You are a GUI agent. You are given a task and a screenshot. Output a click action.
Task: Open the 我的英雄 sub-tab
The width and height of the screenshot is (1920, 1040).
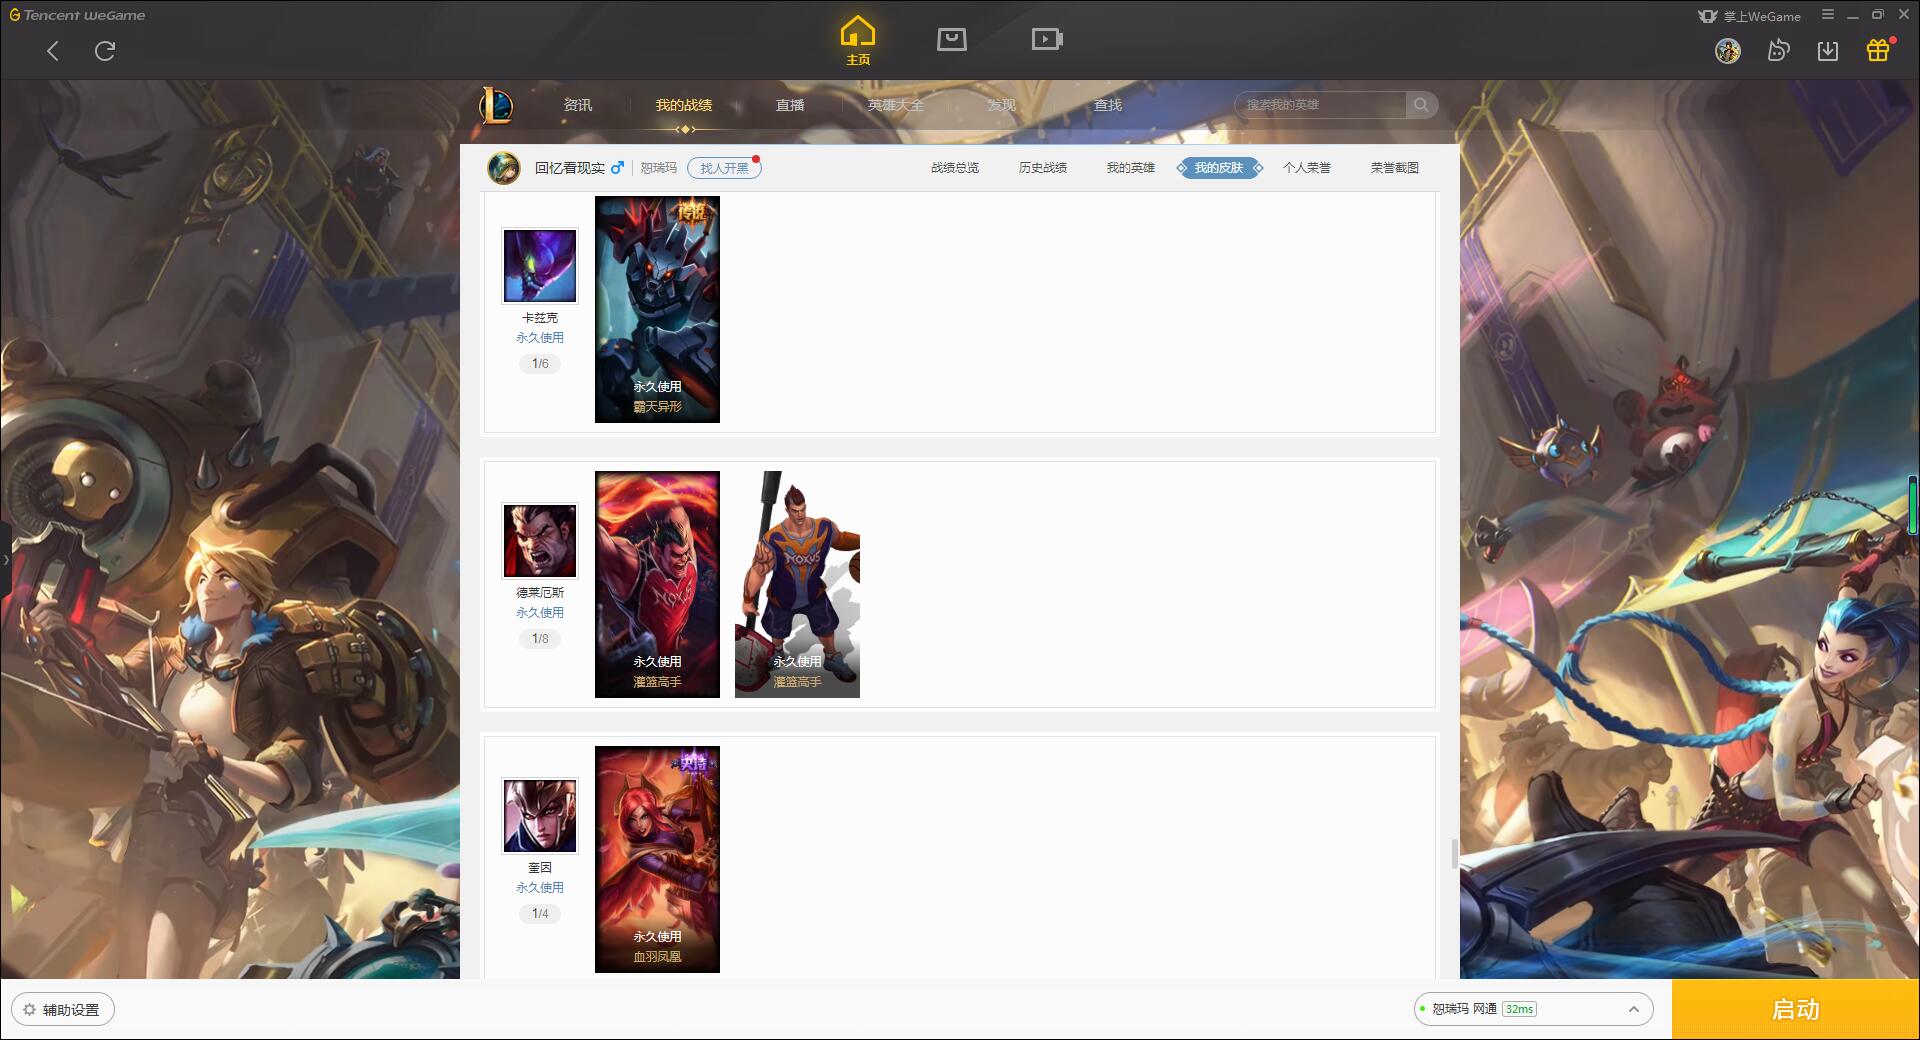[1131, 168]
